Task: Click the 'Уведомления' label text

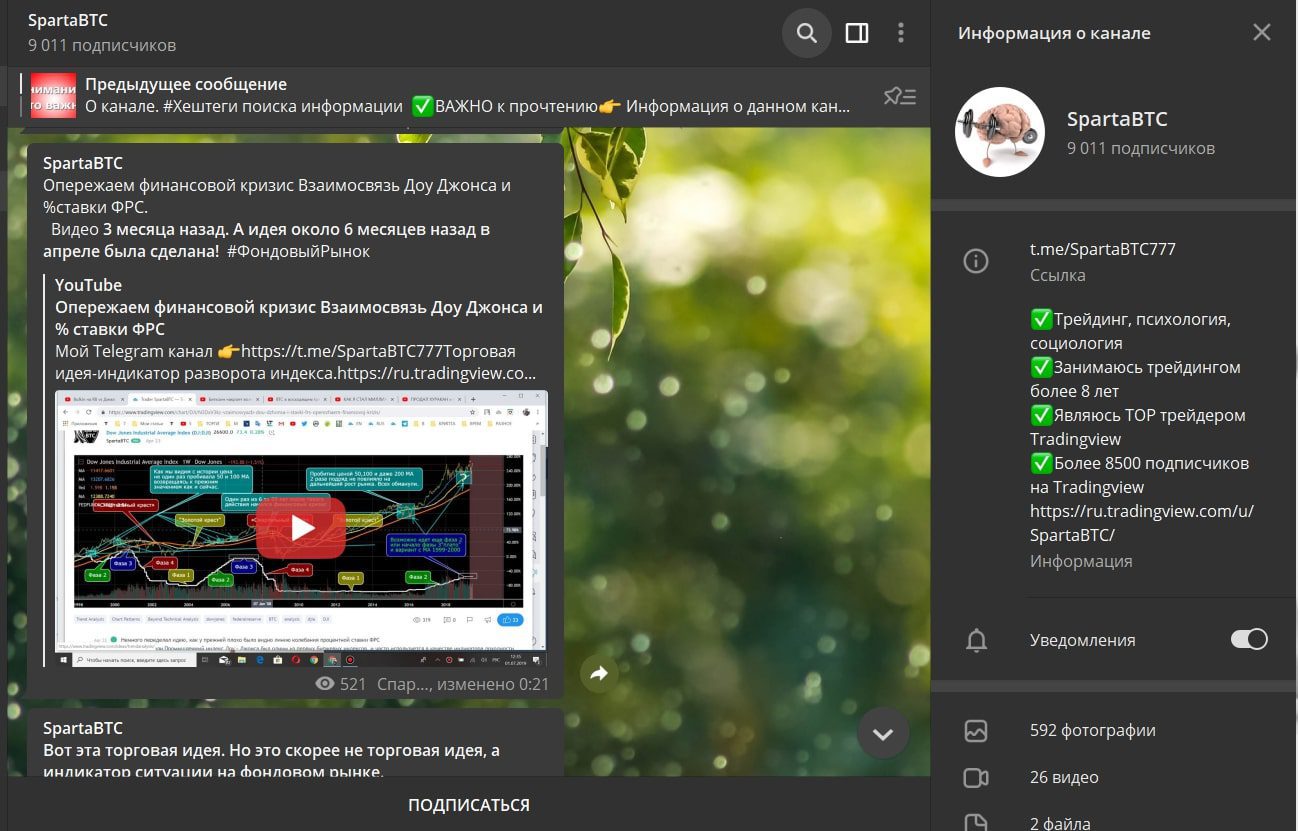Action: click(x=1083, y=640)
